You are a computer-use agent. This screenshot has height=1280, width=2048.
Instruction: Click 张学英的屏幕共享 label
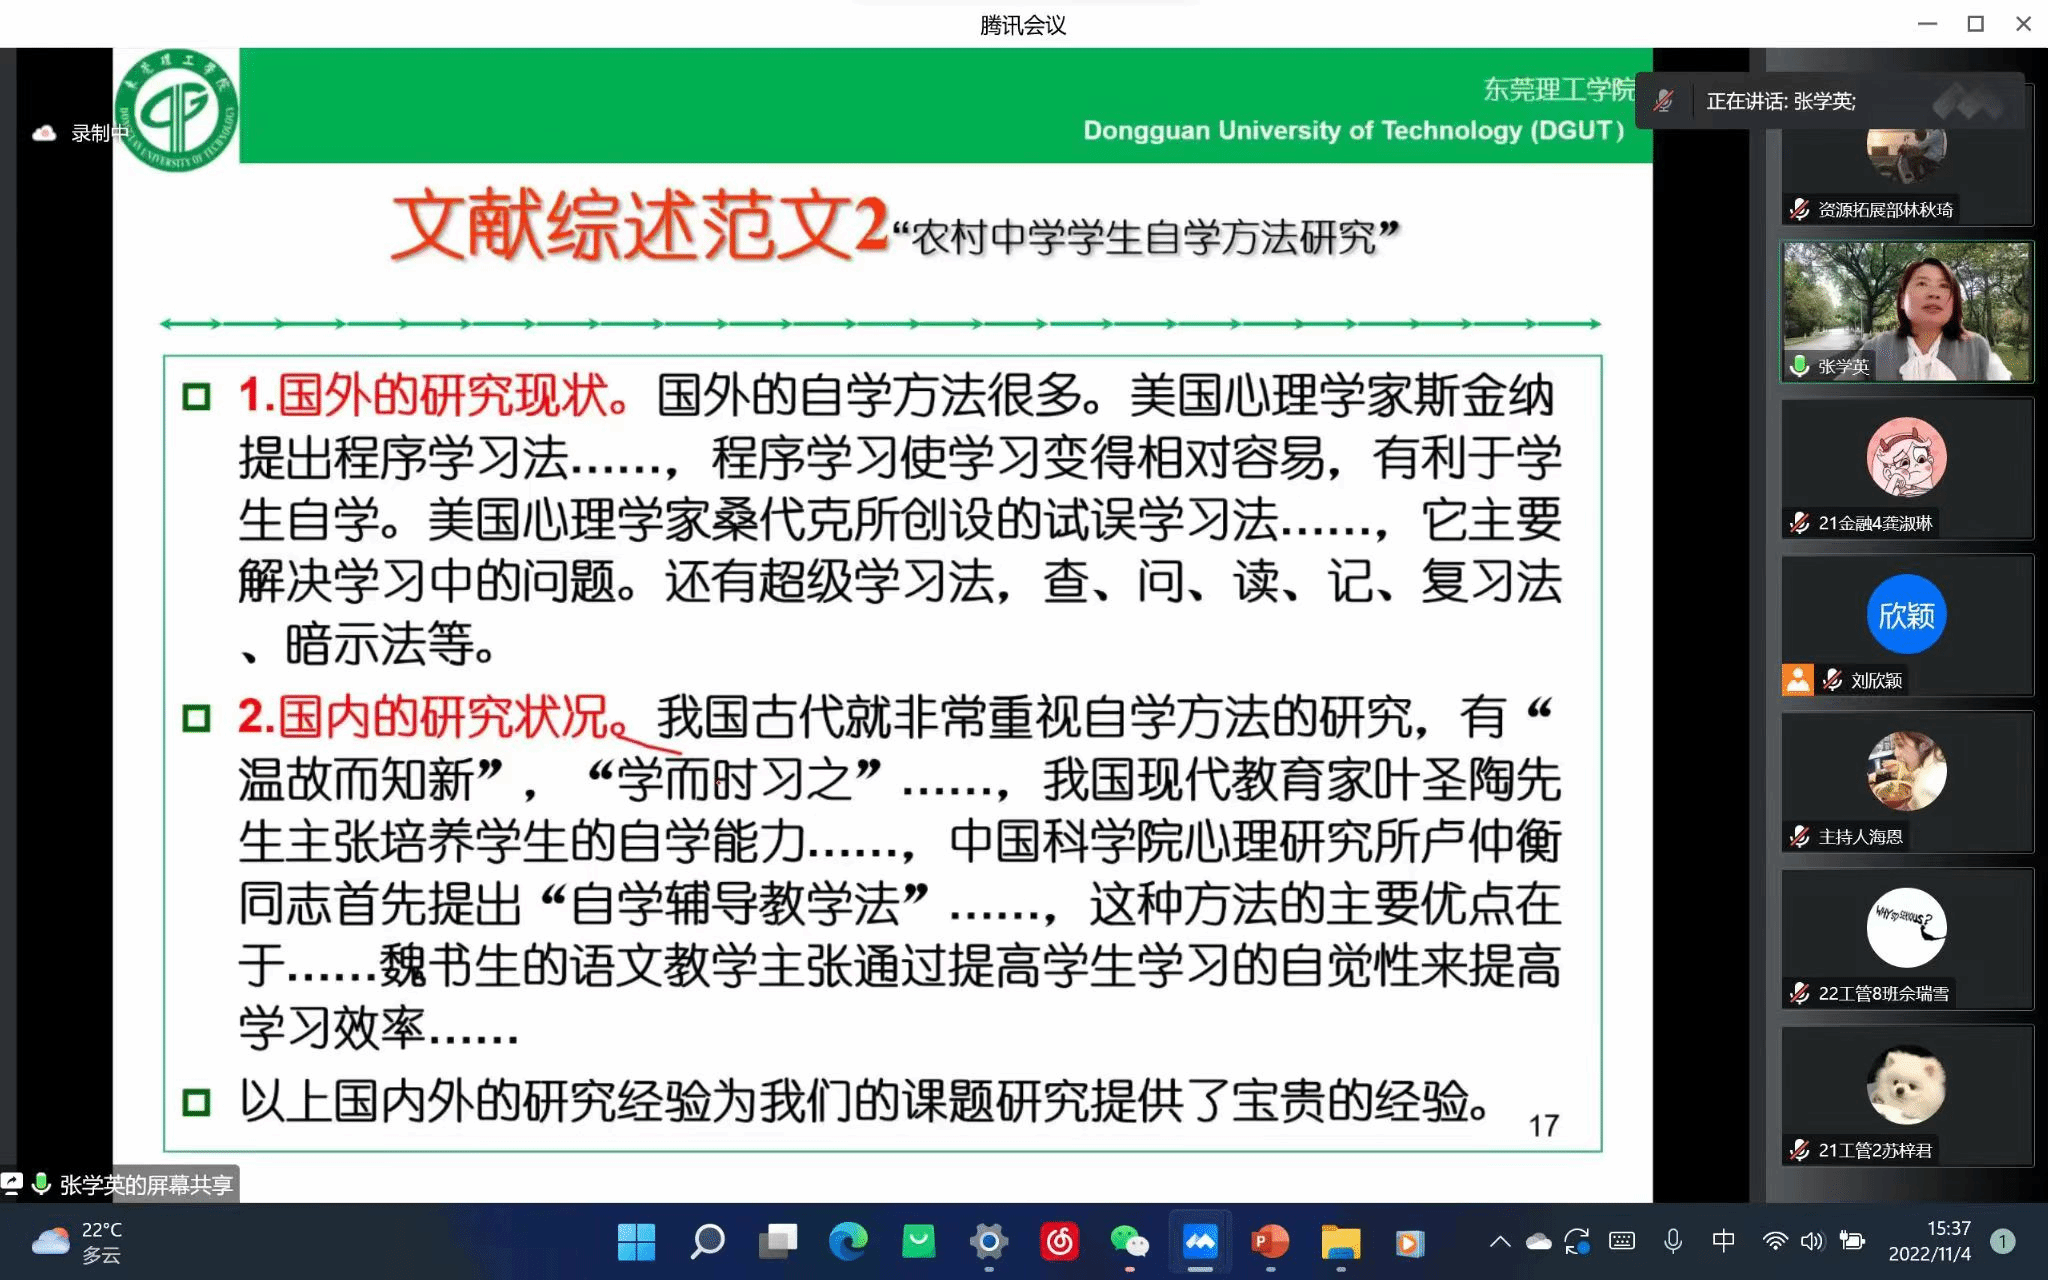[x=145, y=1185]
